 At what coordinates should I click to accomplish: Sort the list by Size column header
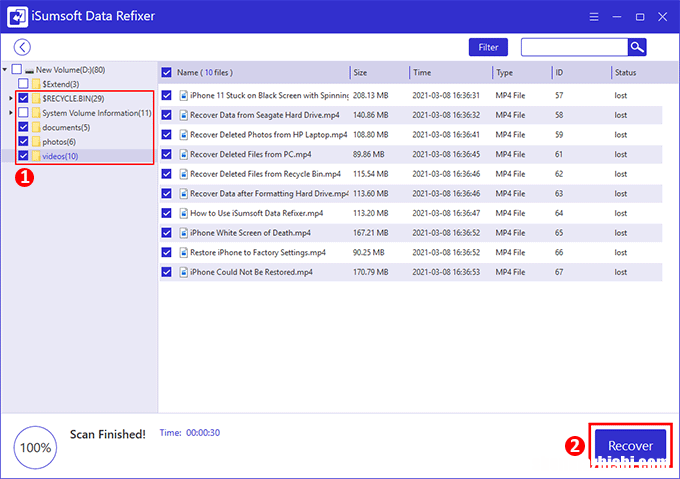coord(378,72)
